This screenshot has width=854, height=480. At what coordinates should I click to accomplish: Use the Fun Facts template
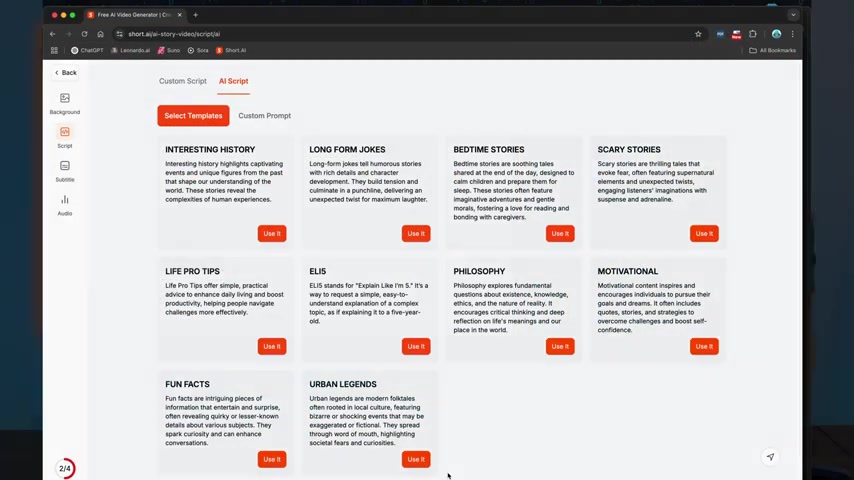click(x=272, y=459)
